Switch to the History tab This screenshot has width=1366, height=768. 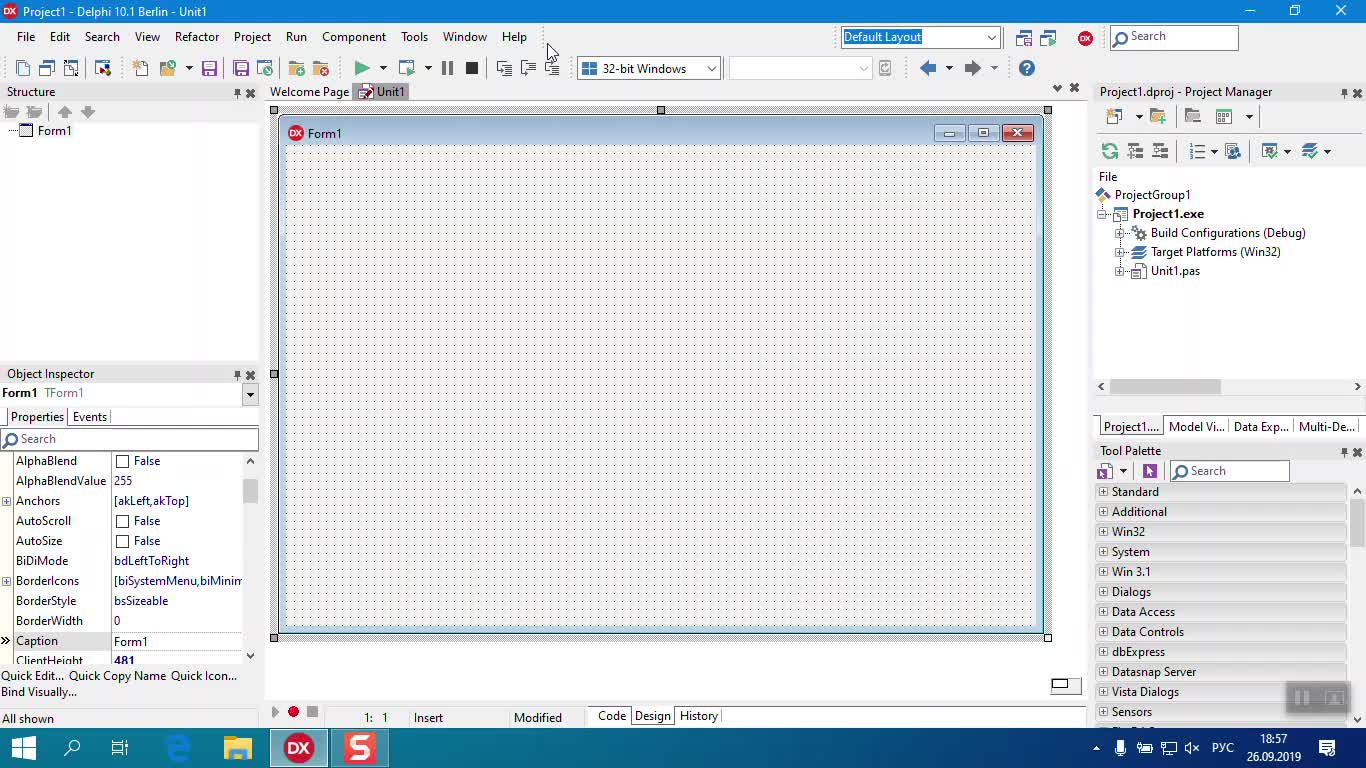pyautogui.click(x=698, y=716)
